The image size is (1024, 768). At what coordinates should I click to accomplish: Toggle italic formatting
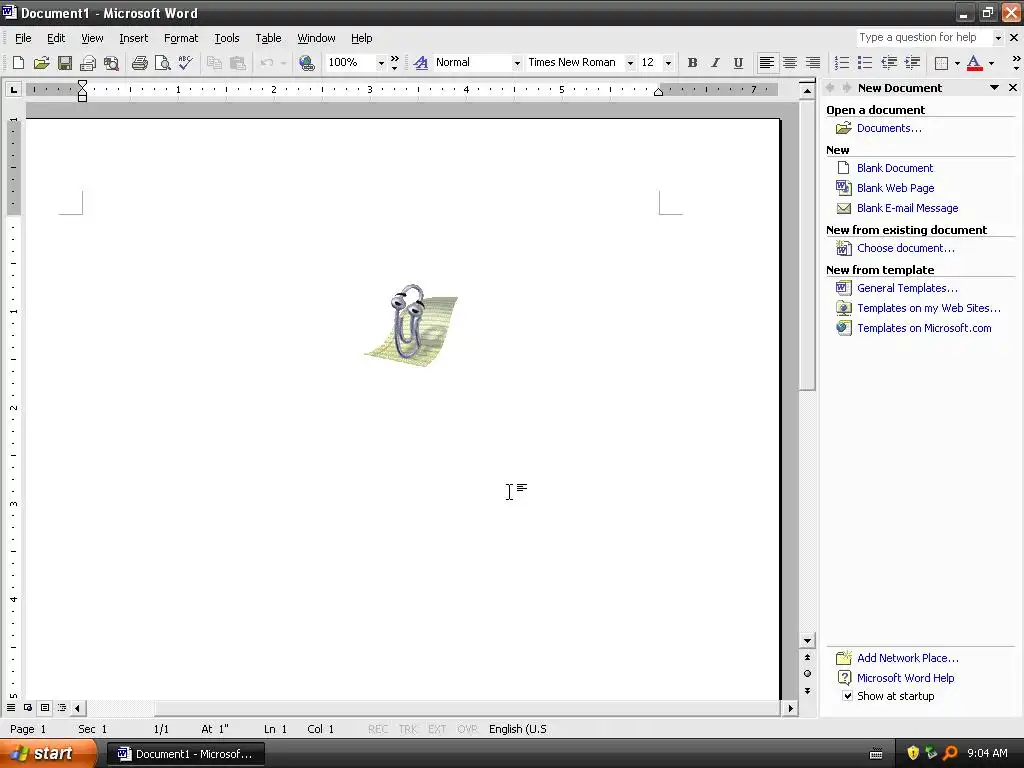(715, 63)
